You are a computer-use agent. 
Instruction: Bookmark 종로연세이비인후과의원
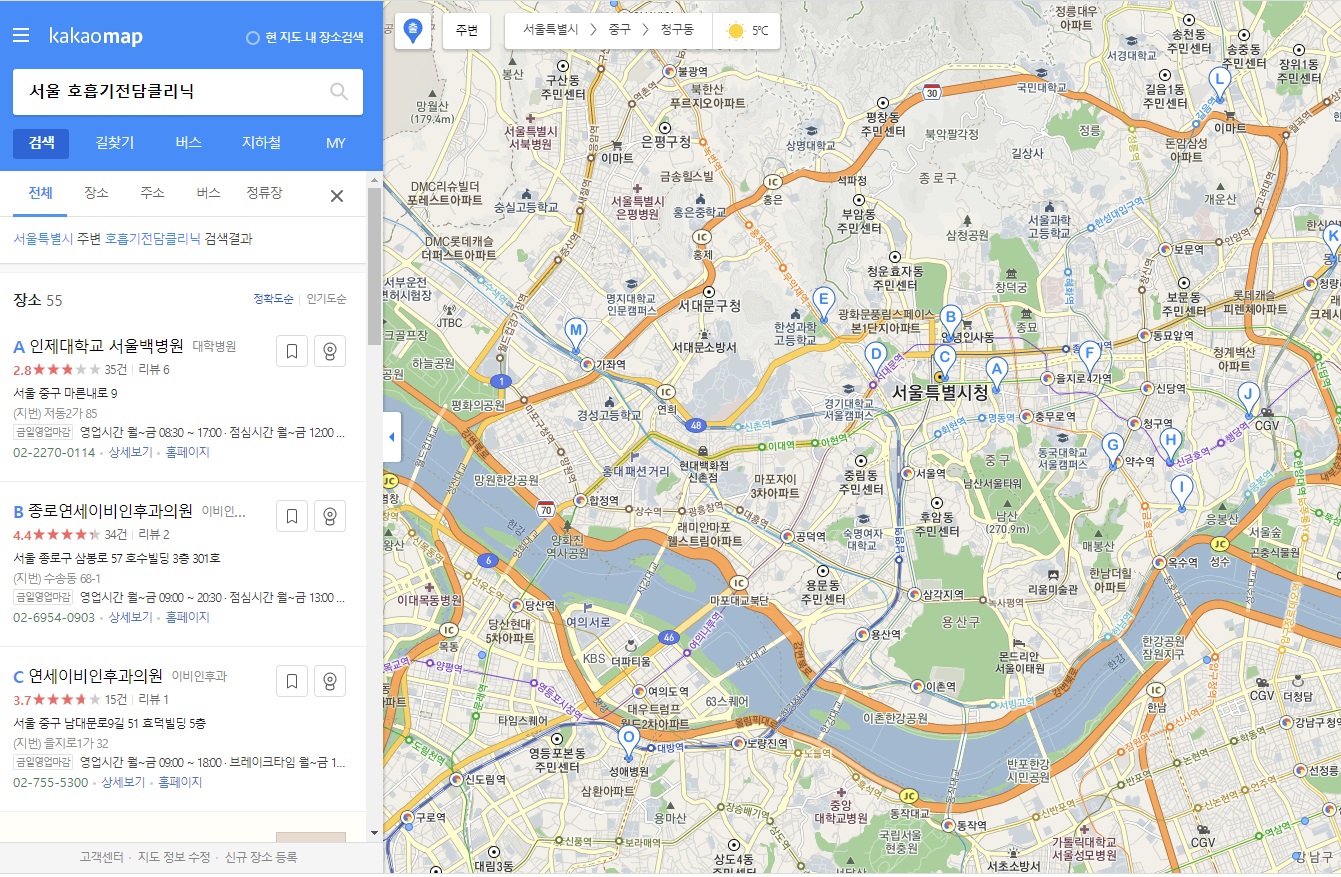coord(291,516)
